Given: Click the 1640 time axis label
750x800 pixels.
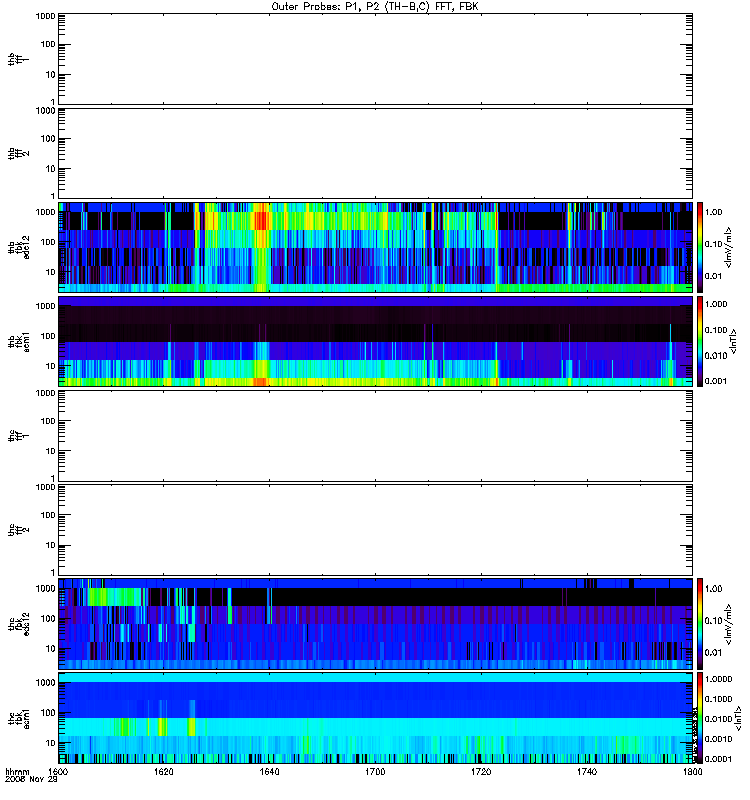Looking at the screenshot, I should click(x=269, y=772).
